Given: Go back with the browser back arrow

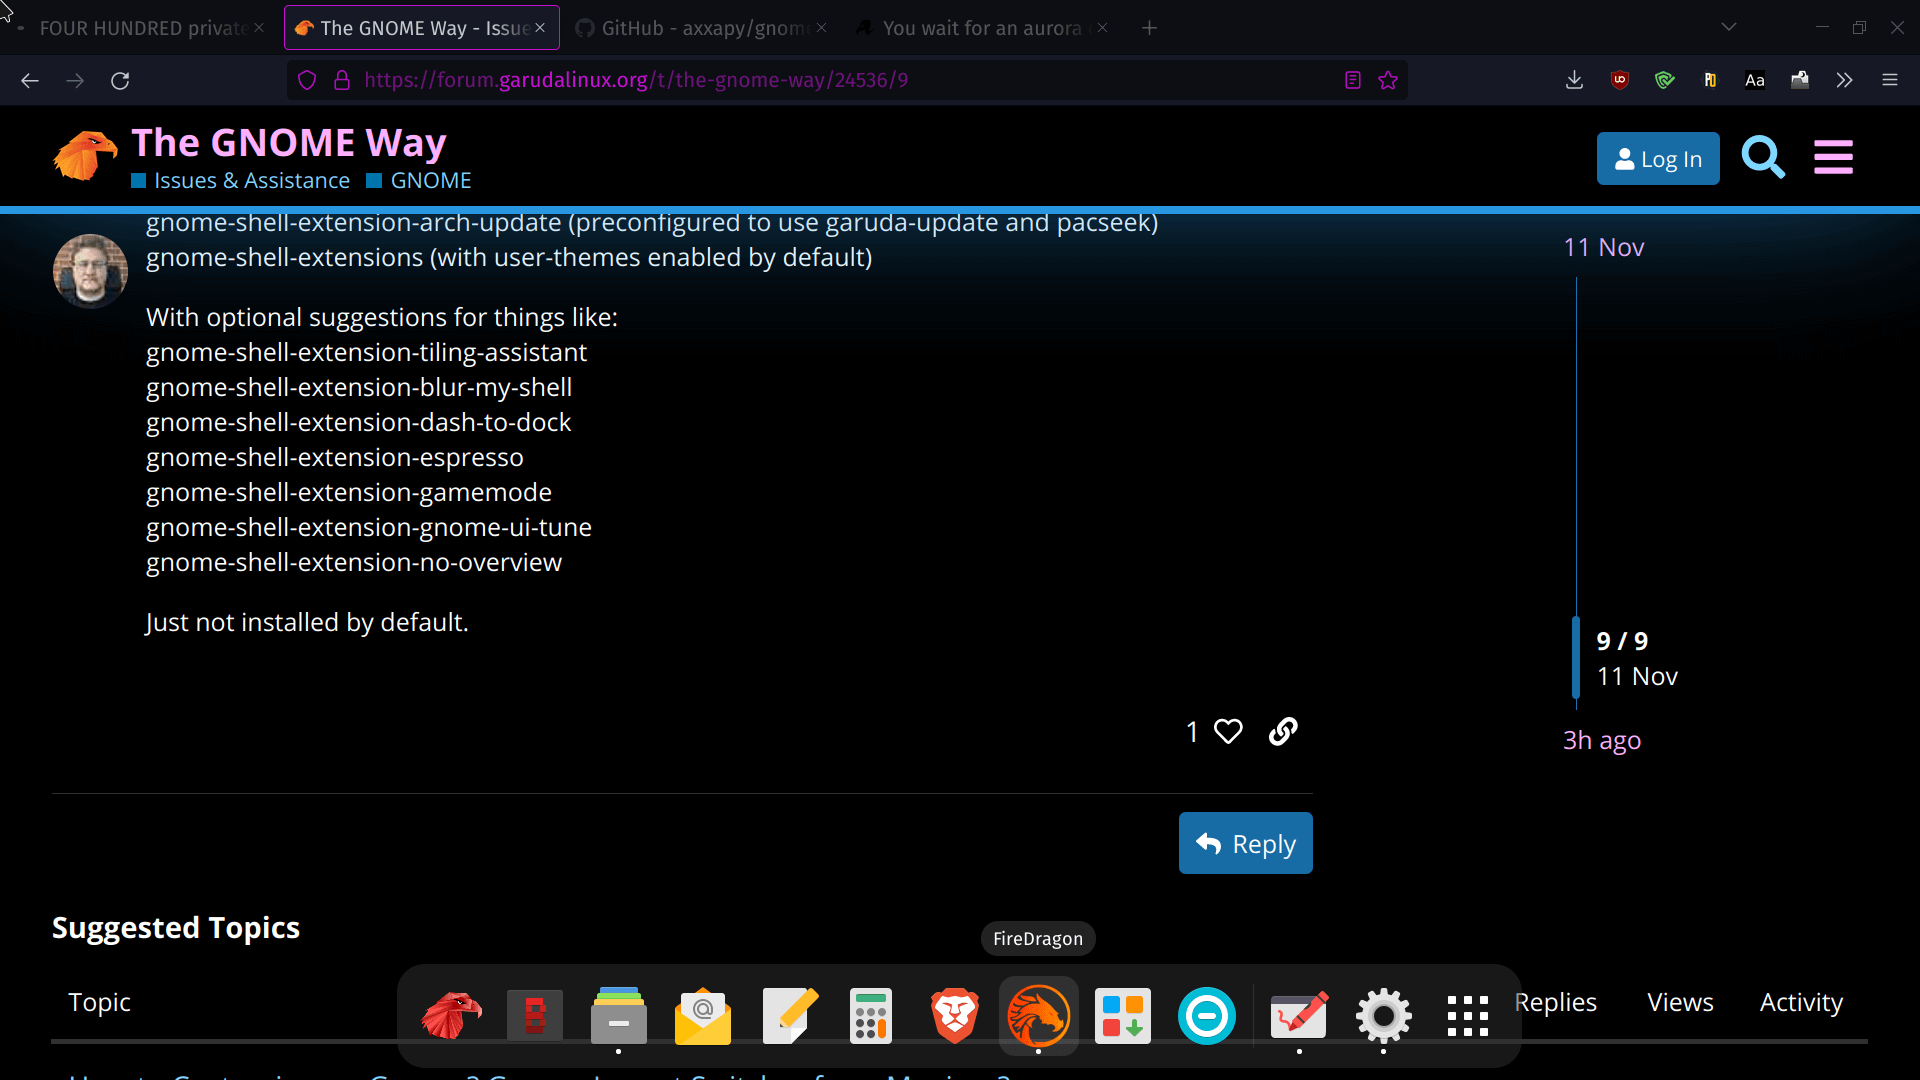Looking at the screenshot, I should pos(30,80).
